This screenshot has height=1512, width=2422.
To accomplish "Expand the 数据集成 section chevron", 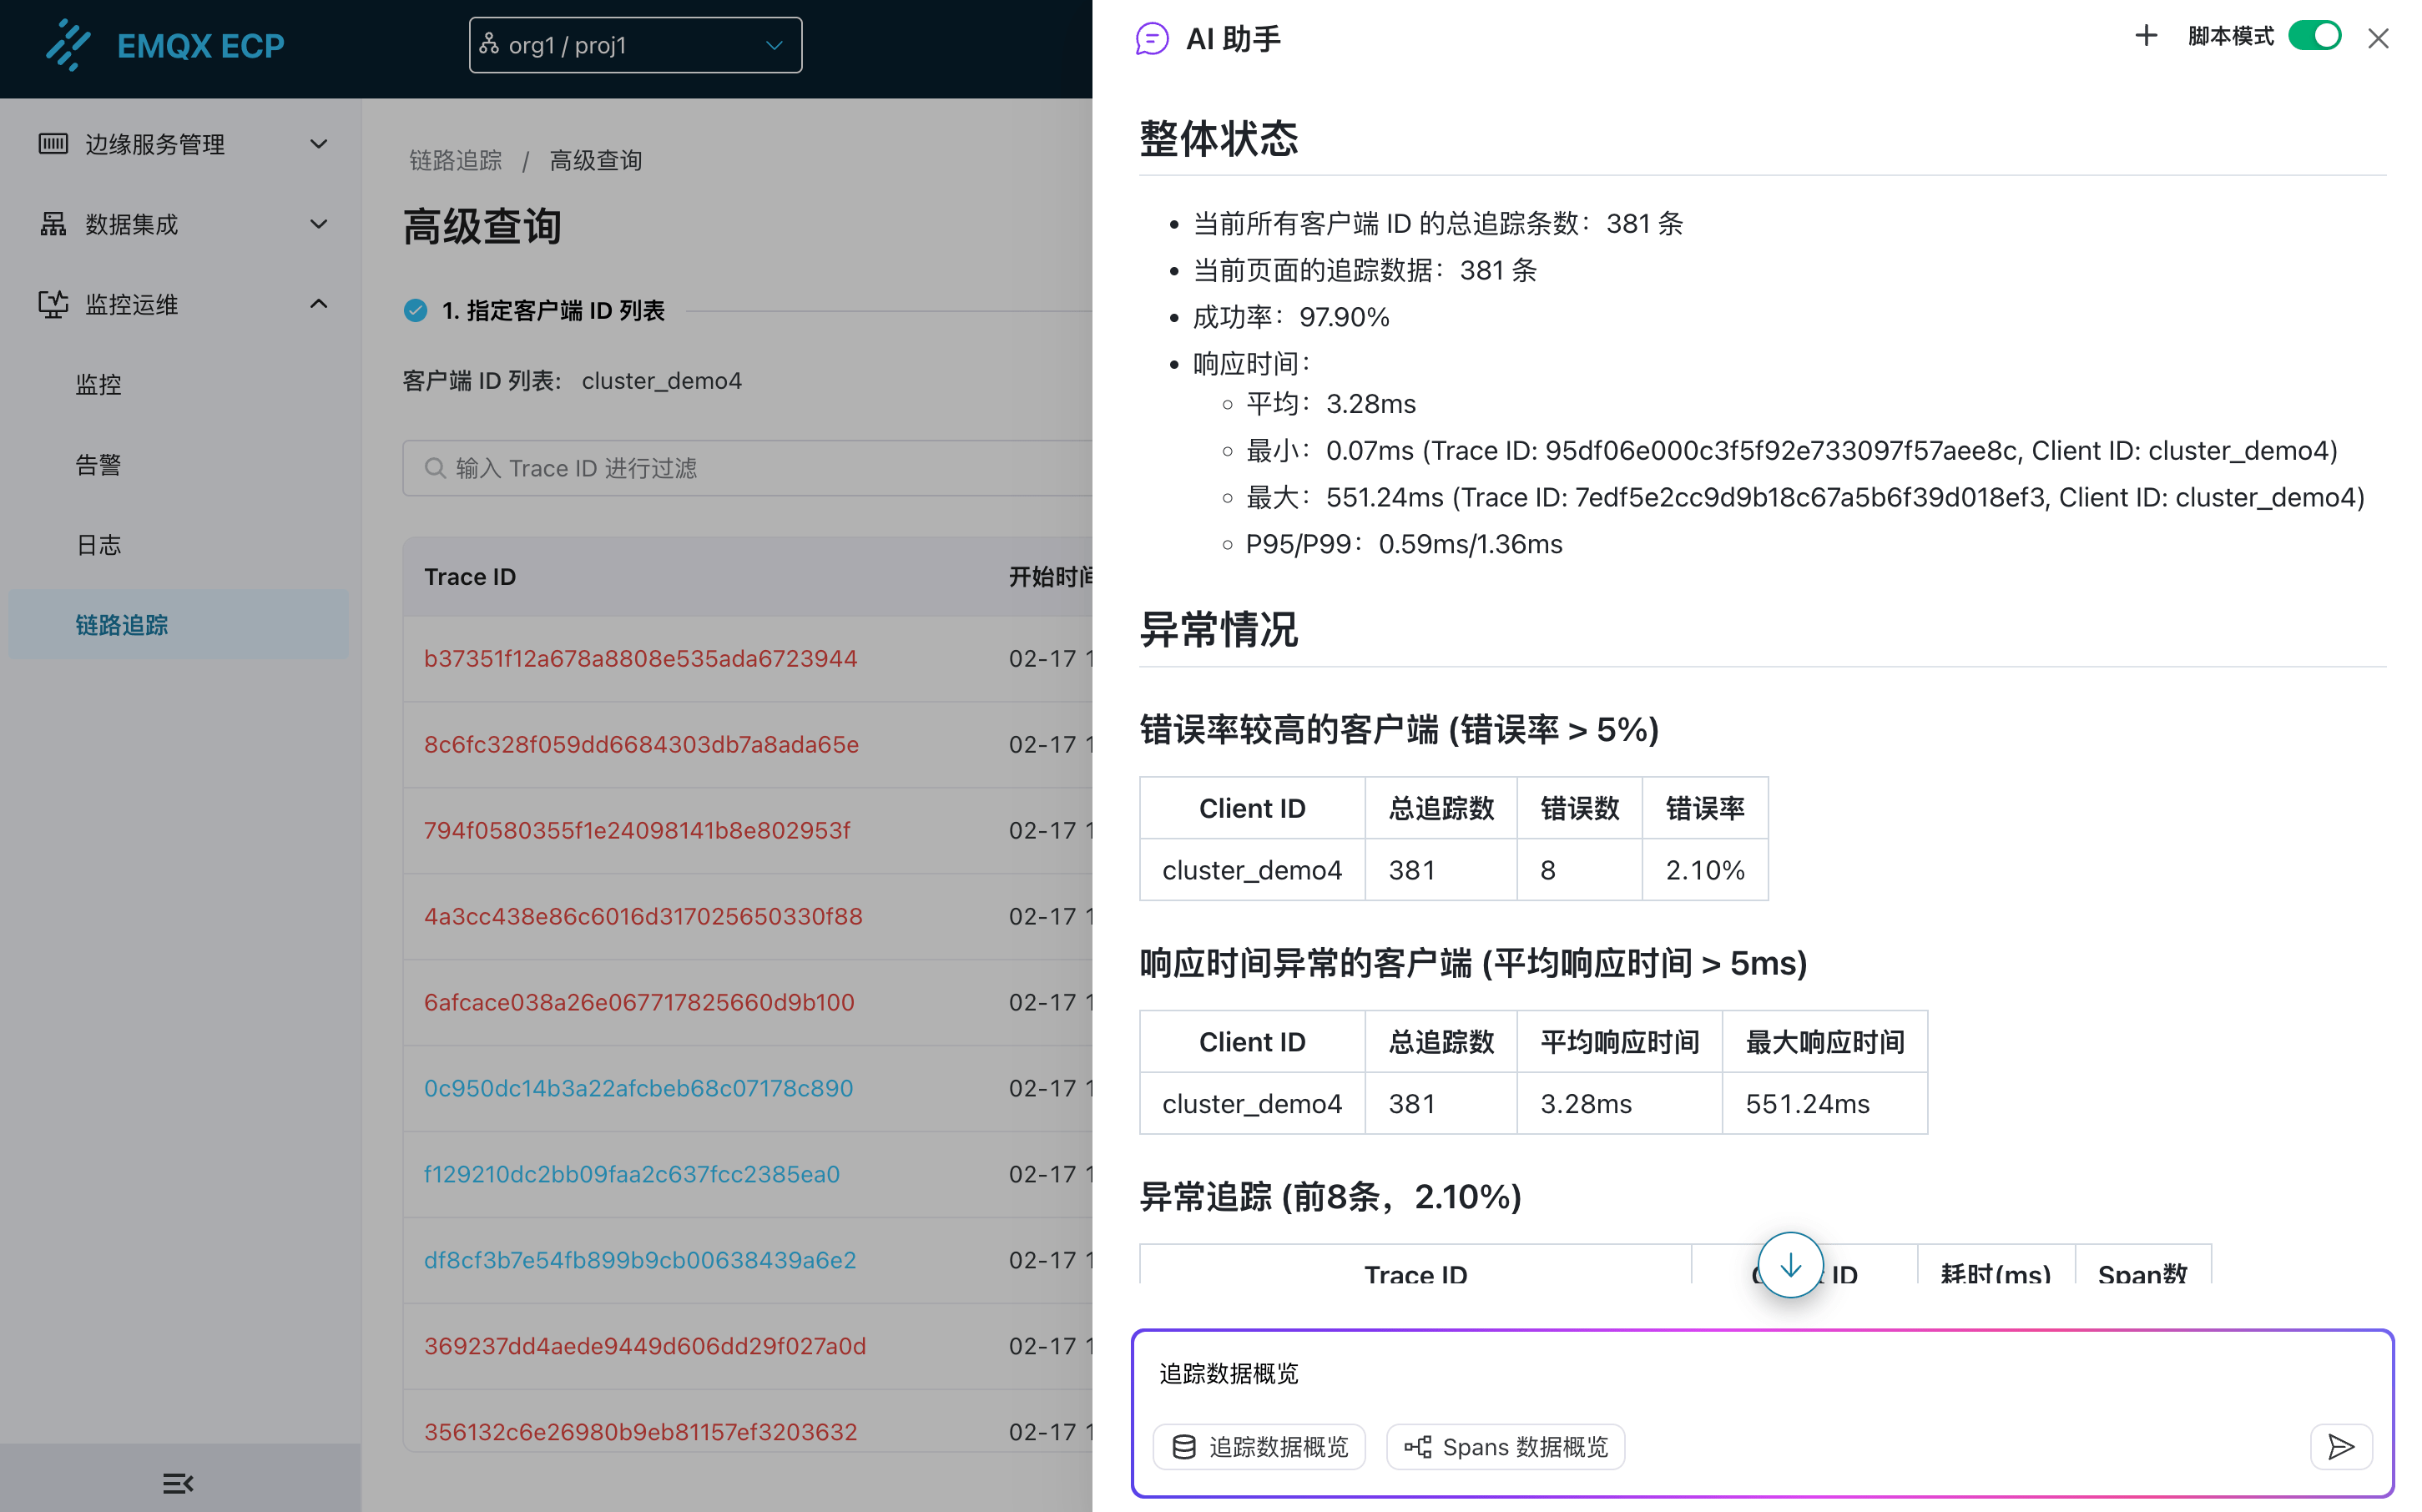I will [318, 224].
